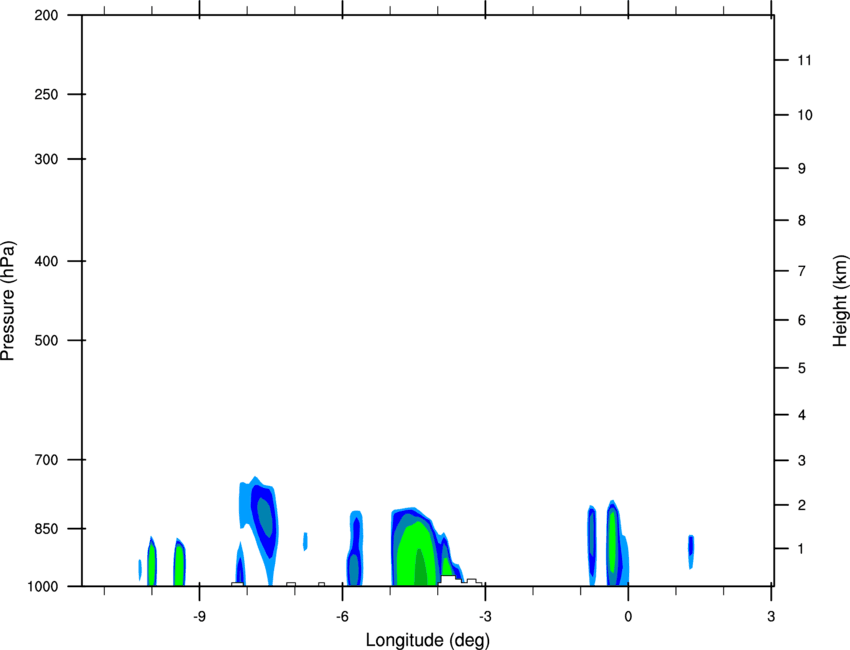
Task: Click the 3 longitude tick label
Action: tap(771, 617)
